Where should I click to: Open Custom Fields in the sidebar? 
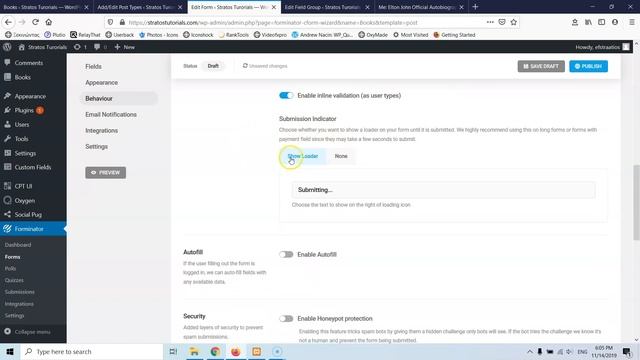(x=33, y=167)
